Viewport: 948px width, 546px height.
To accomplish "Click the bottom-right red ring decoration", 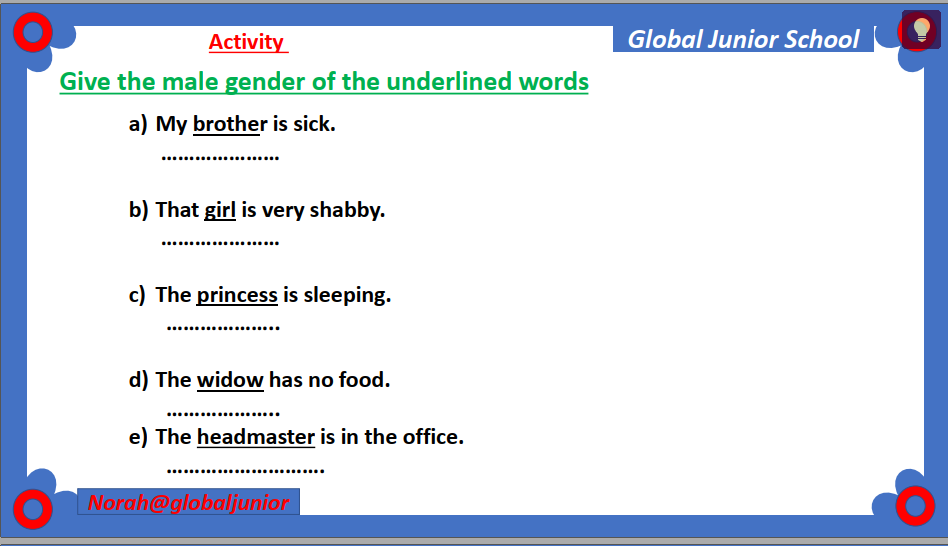I will coord(914,505).
